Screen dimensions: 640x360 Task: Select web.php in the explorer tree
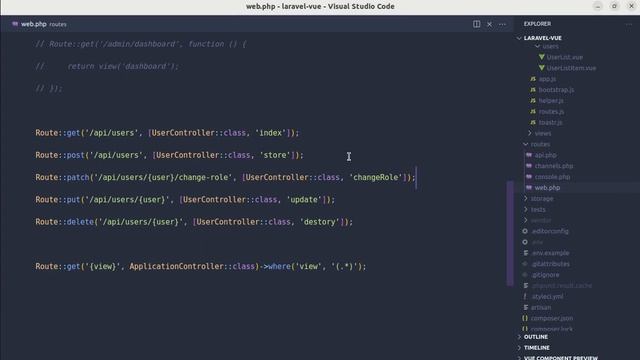coord(547,188)
